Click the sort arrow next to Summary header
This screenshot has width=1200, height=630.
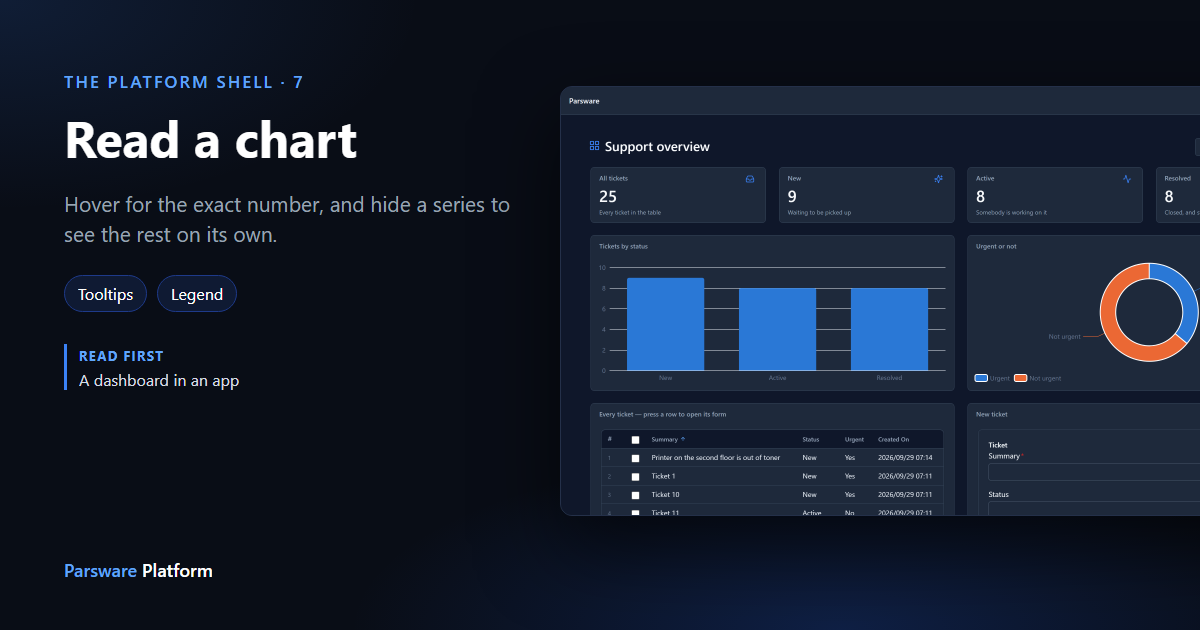coord(683,439)
